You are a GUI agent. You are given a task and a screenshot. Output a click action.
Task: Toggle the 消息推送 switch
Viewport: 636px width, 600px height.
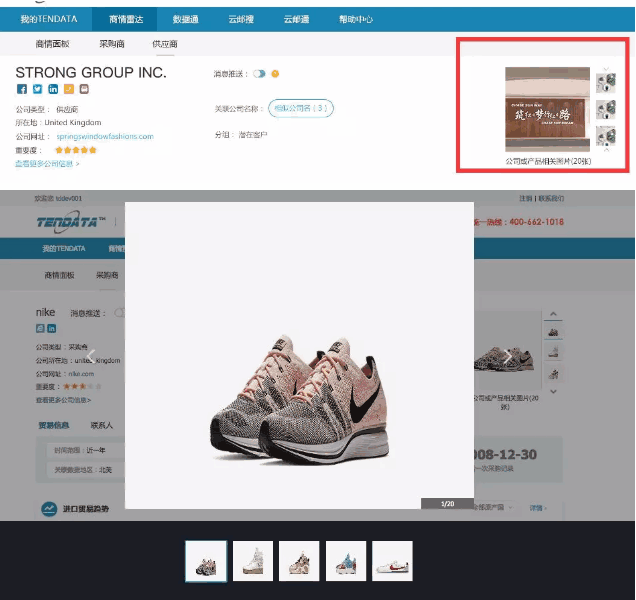click(x=260, y=74)
